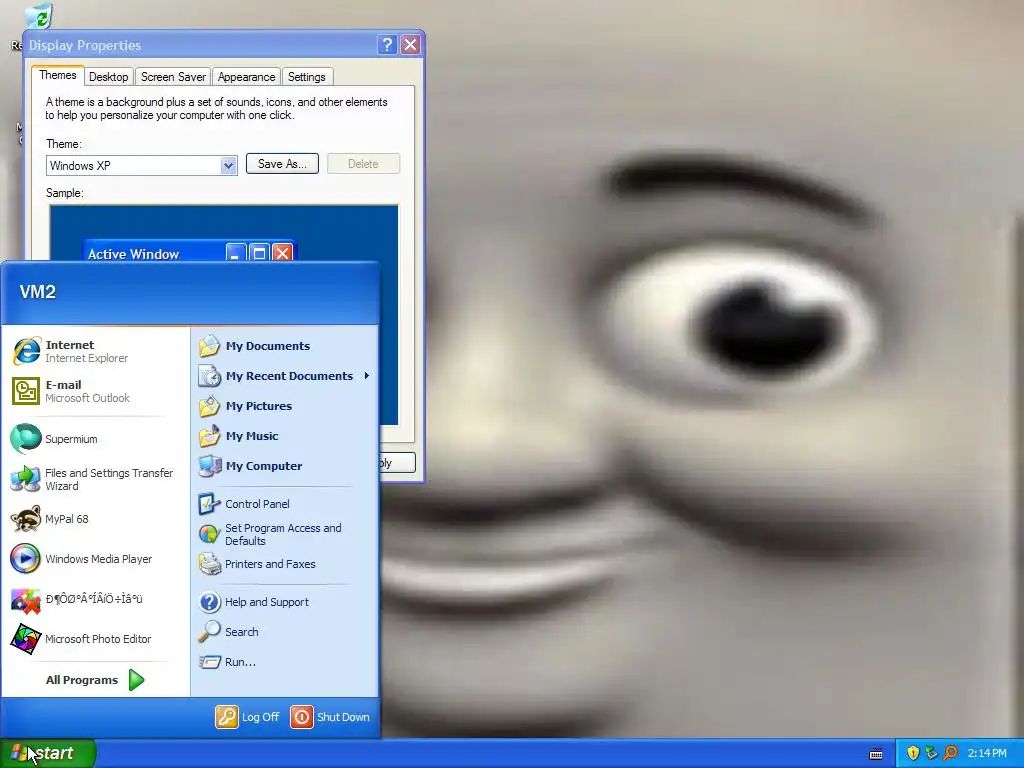Screen dimensions: 1024x768
Task: Expand the Theme dropdown list
Action: click(x=228, y=165)
